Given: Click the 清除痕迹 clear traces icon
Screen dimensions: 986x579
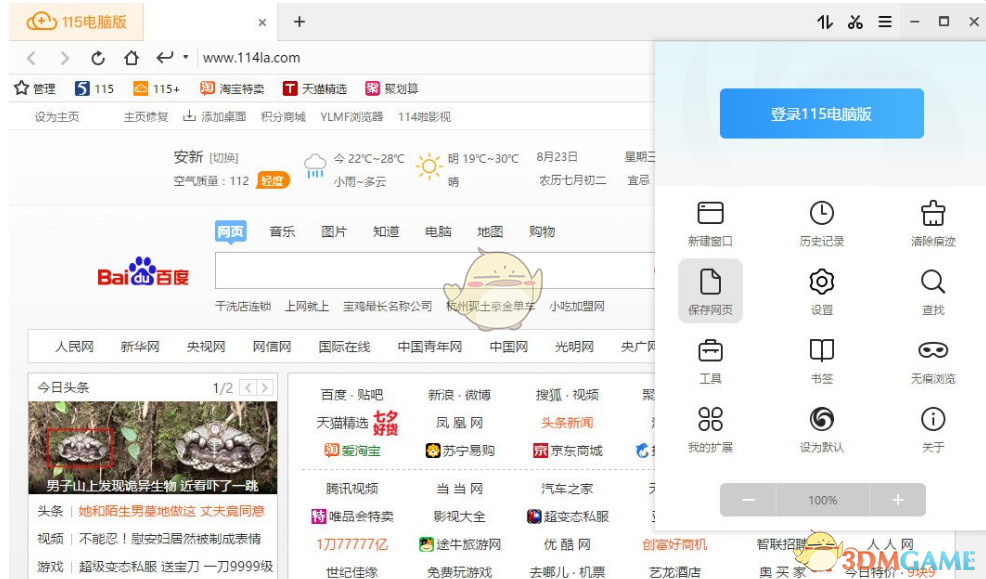Looking at the screenshot, I should pyautogui.click(x=931, y=222).
